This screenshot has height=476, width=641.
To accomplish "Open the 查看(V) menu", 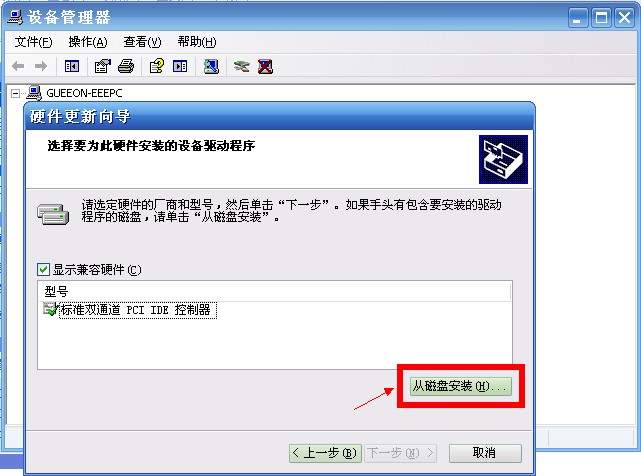I will tap(142, 42).
